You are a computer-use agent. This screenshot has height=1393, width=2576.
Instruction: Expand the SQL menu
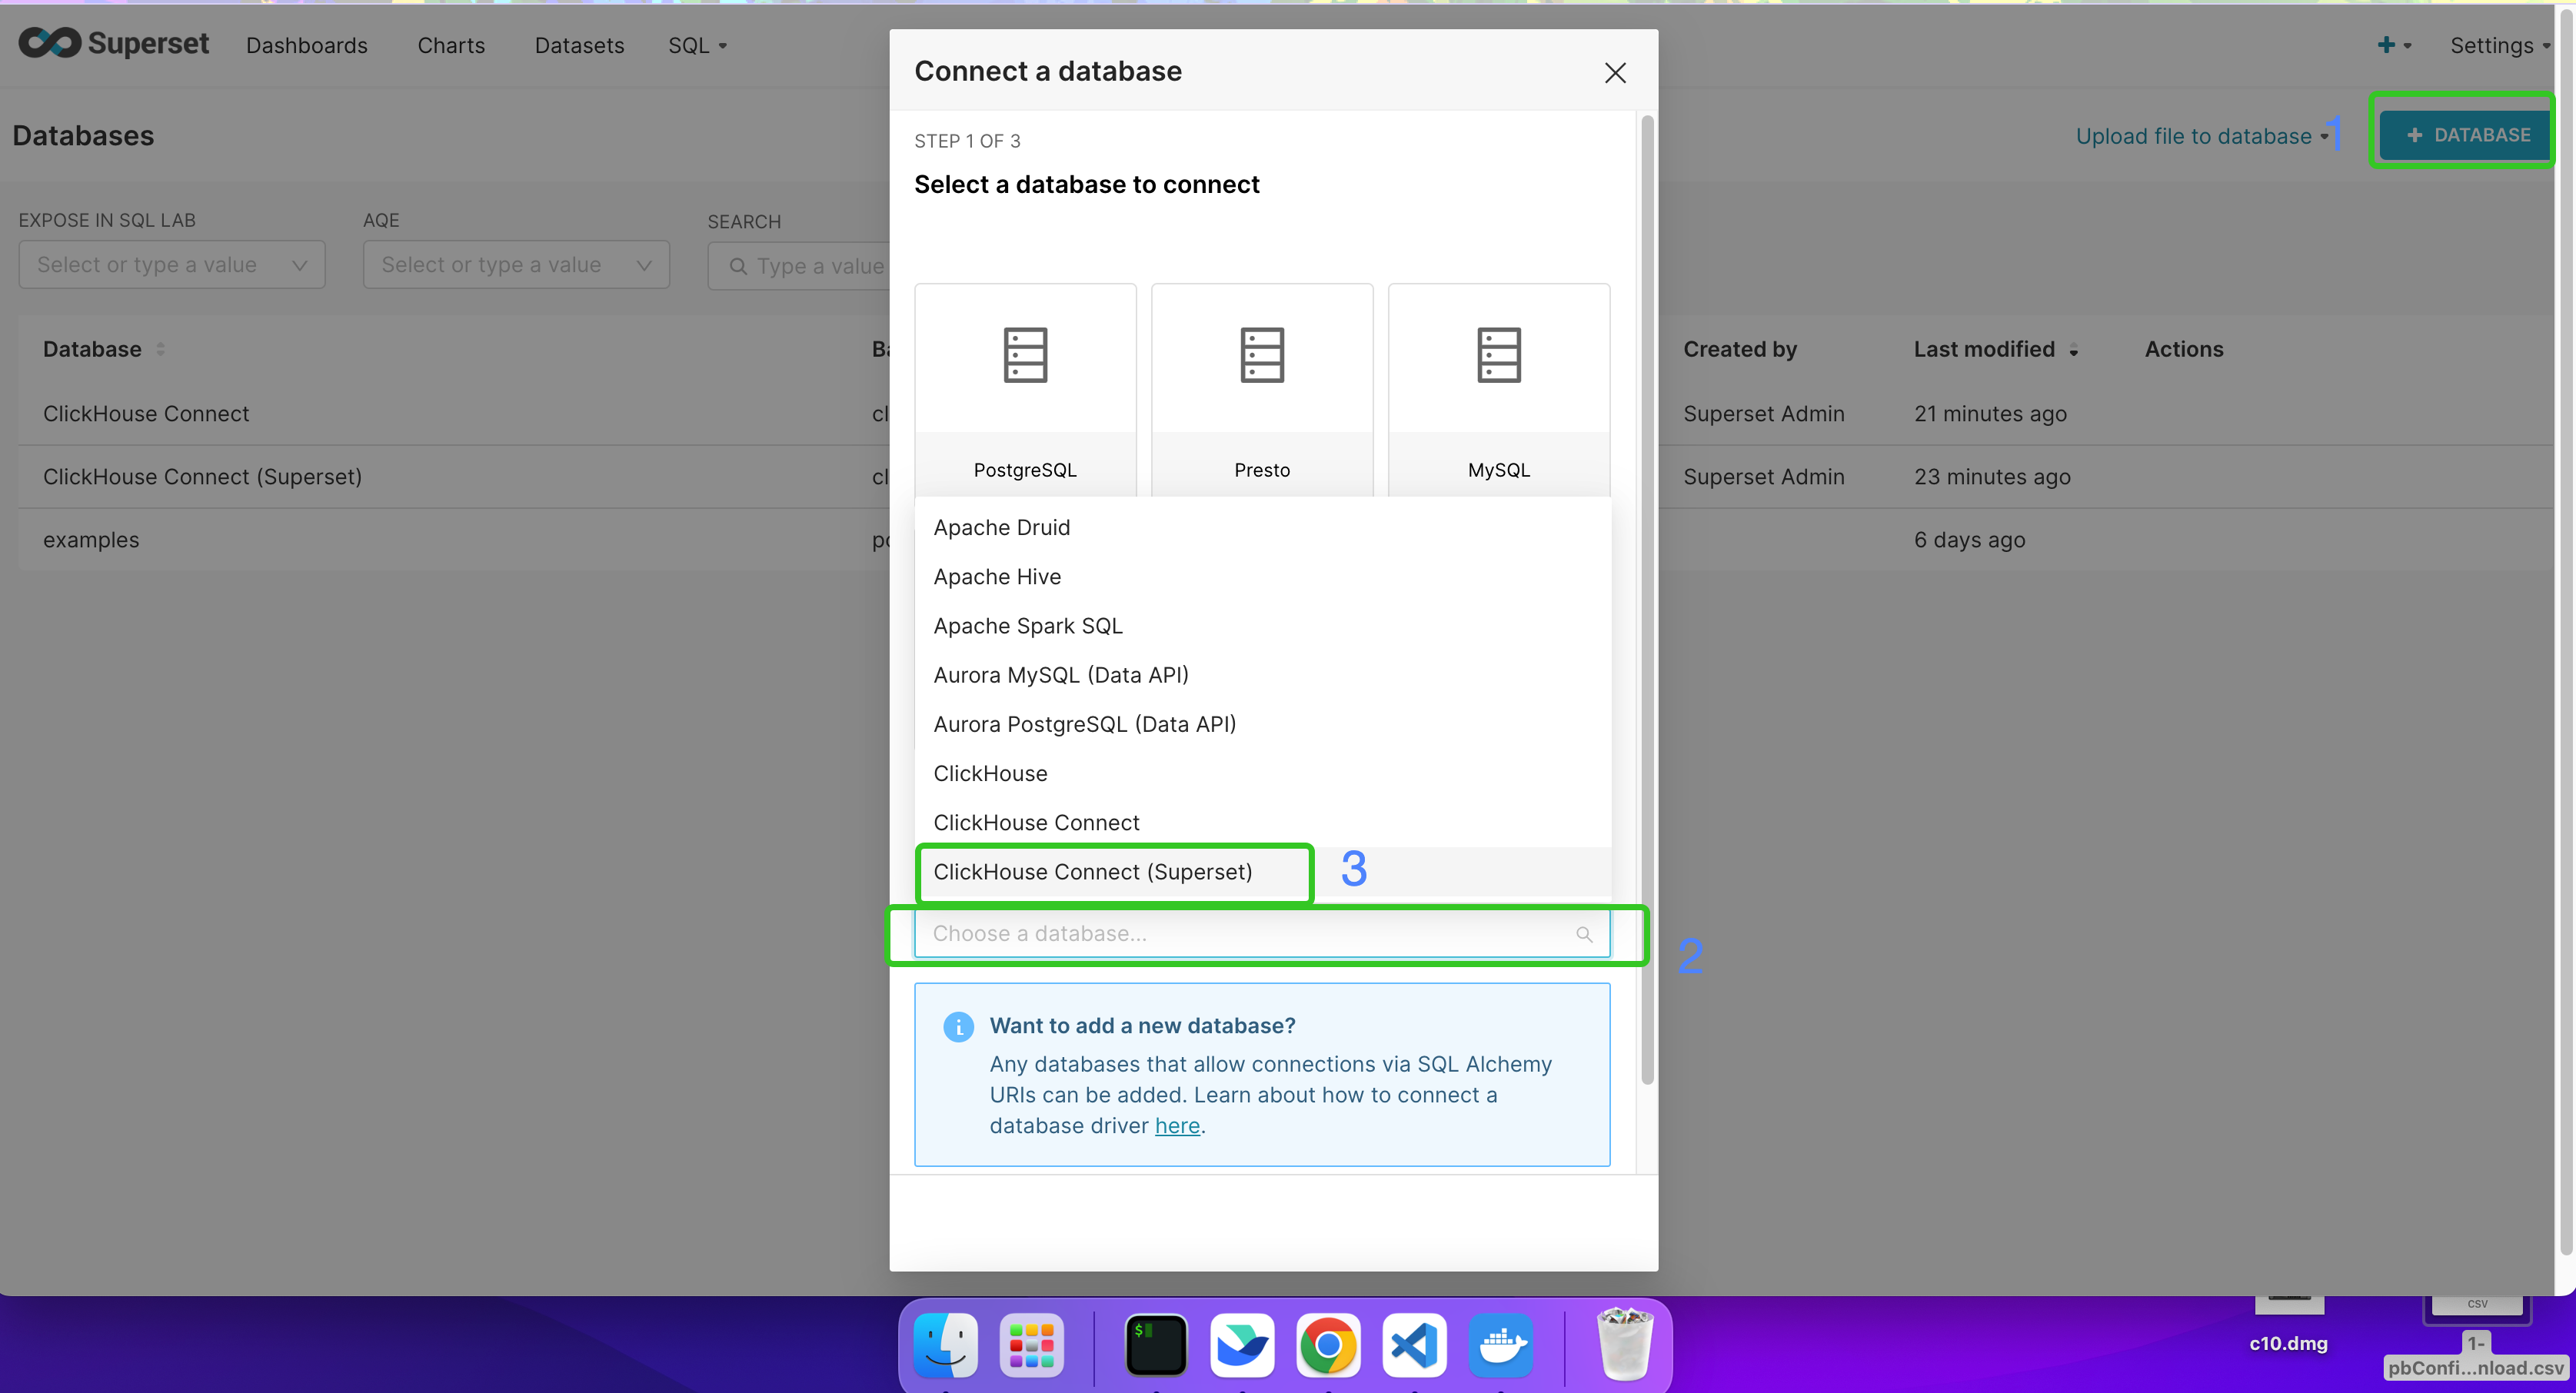pyautogui.click(x=698, y=45)
